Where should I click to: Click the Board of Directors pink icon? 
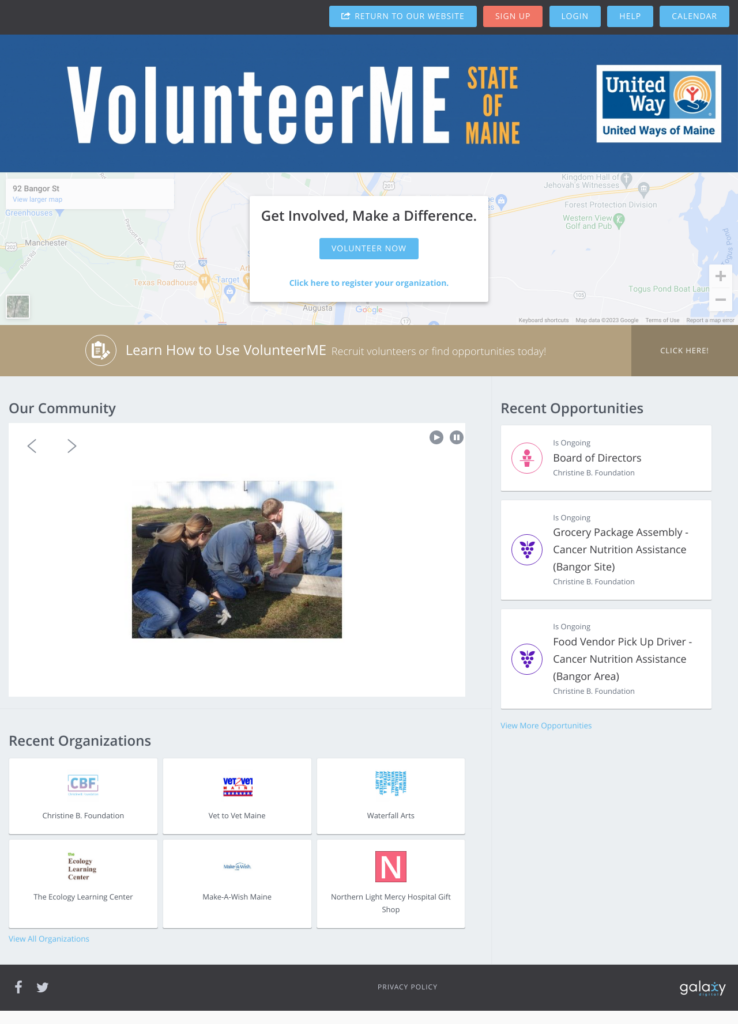pyautogui.click(x=526, y=458)
